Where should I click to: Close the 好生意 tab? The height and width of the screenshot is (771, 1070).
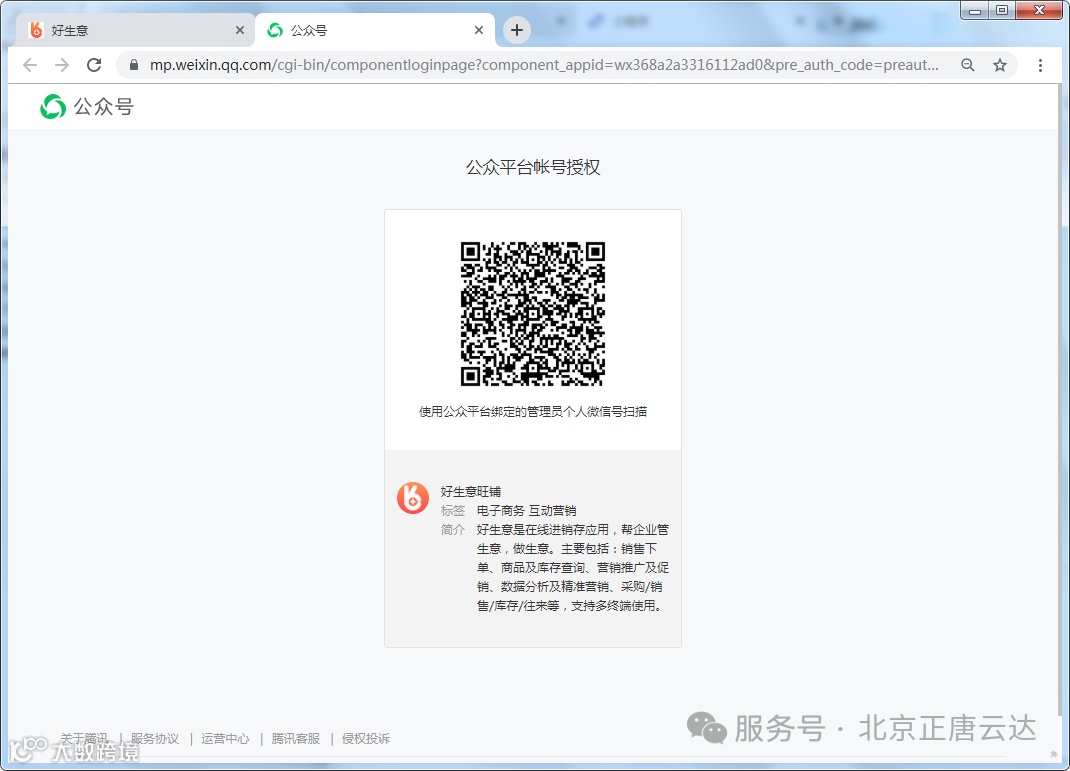point(240,30)
